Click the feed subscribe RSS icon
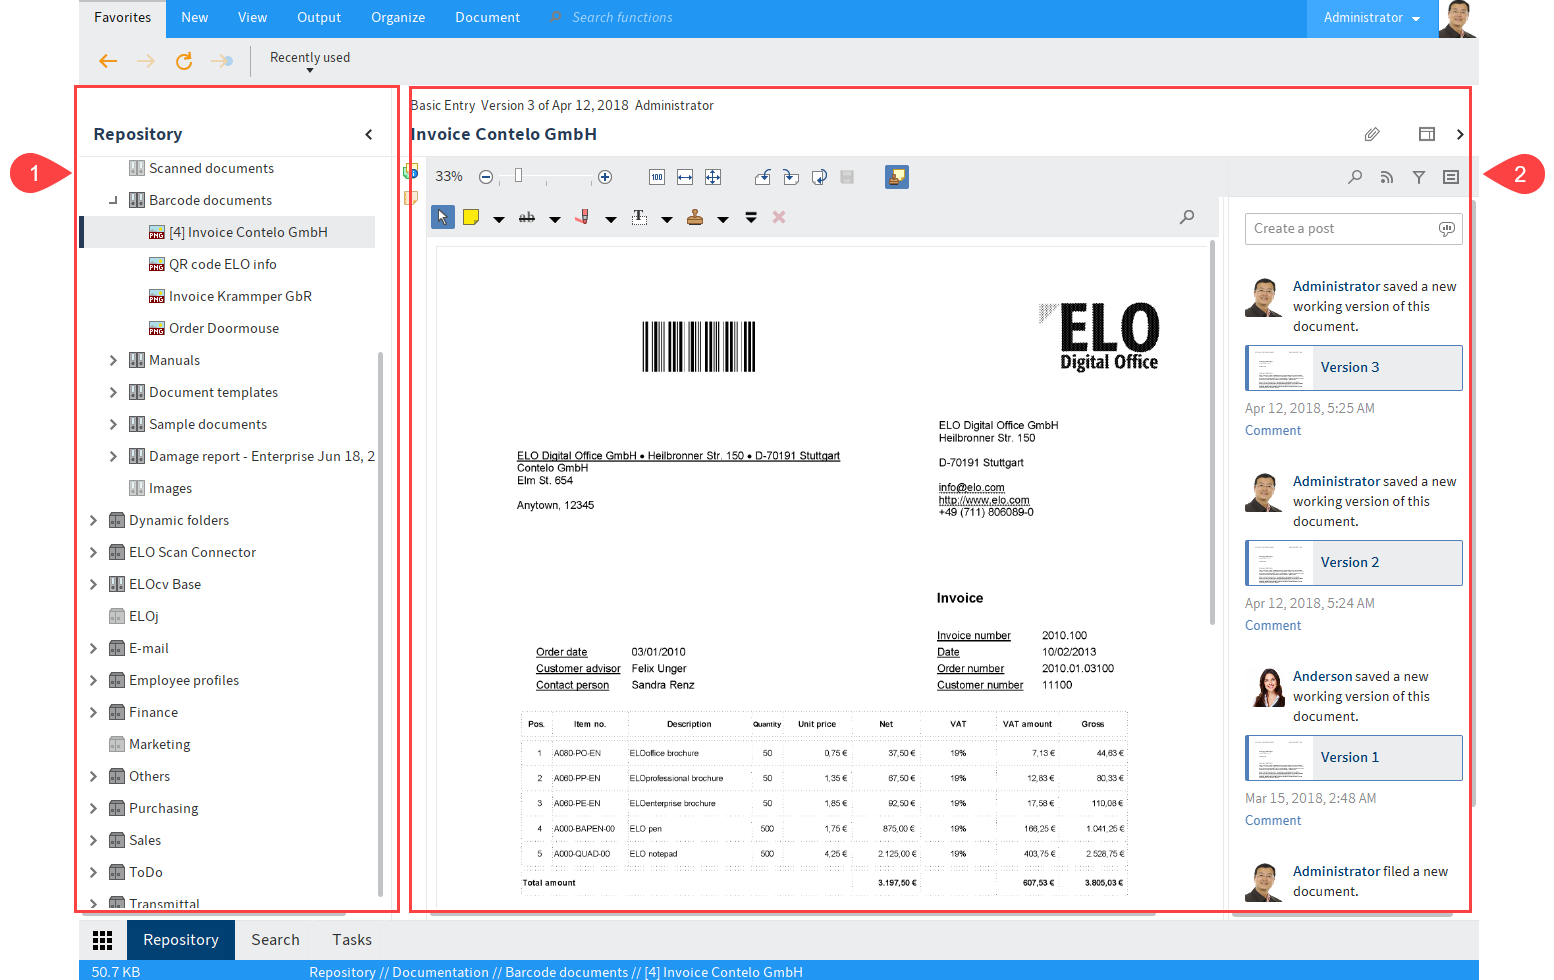The height and width of the screenshot is (980, 1554). pos(1386,177)
